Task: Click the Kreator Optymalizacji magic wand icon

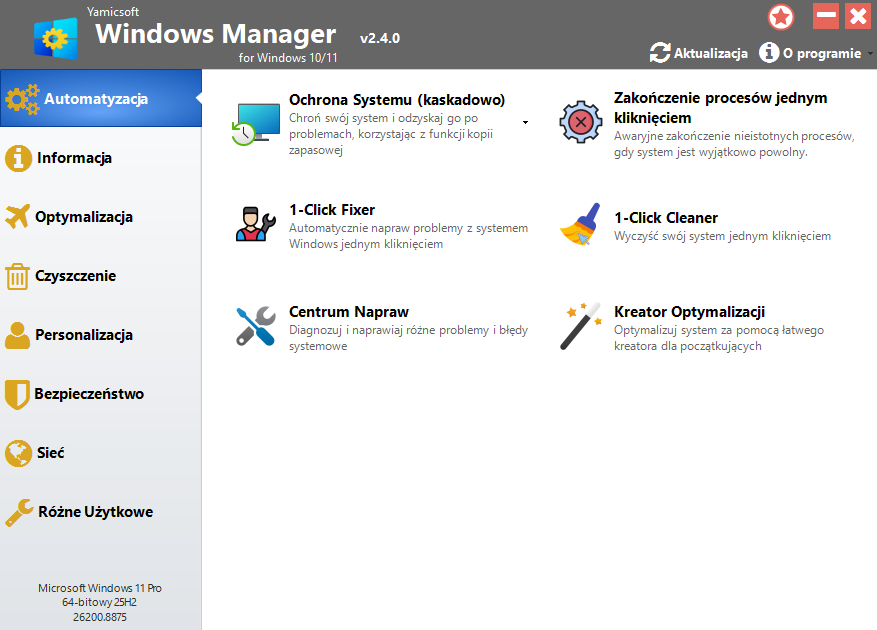Action: (x=581, y=326)
